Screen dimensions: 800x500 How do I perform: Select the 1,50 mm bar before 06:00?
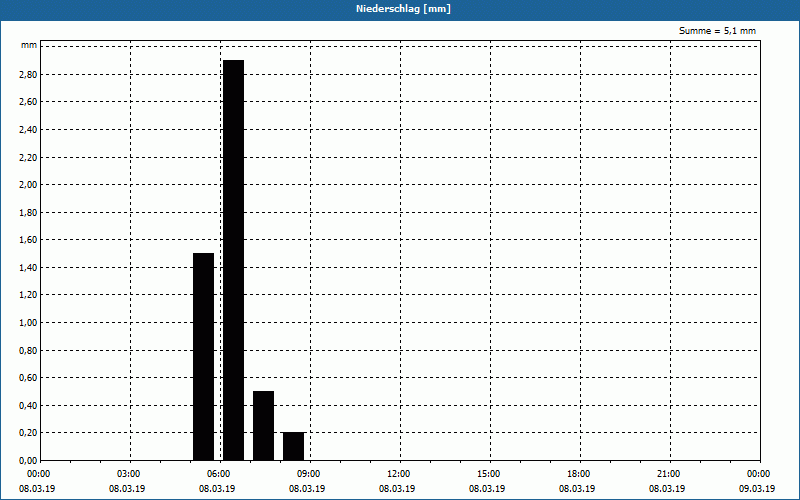click(x=204, y=357)
